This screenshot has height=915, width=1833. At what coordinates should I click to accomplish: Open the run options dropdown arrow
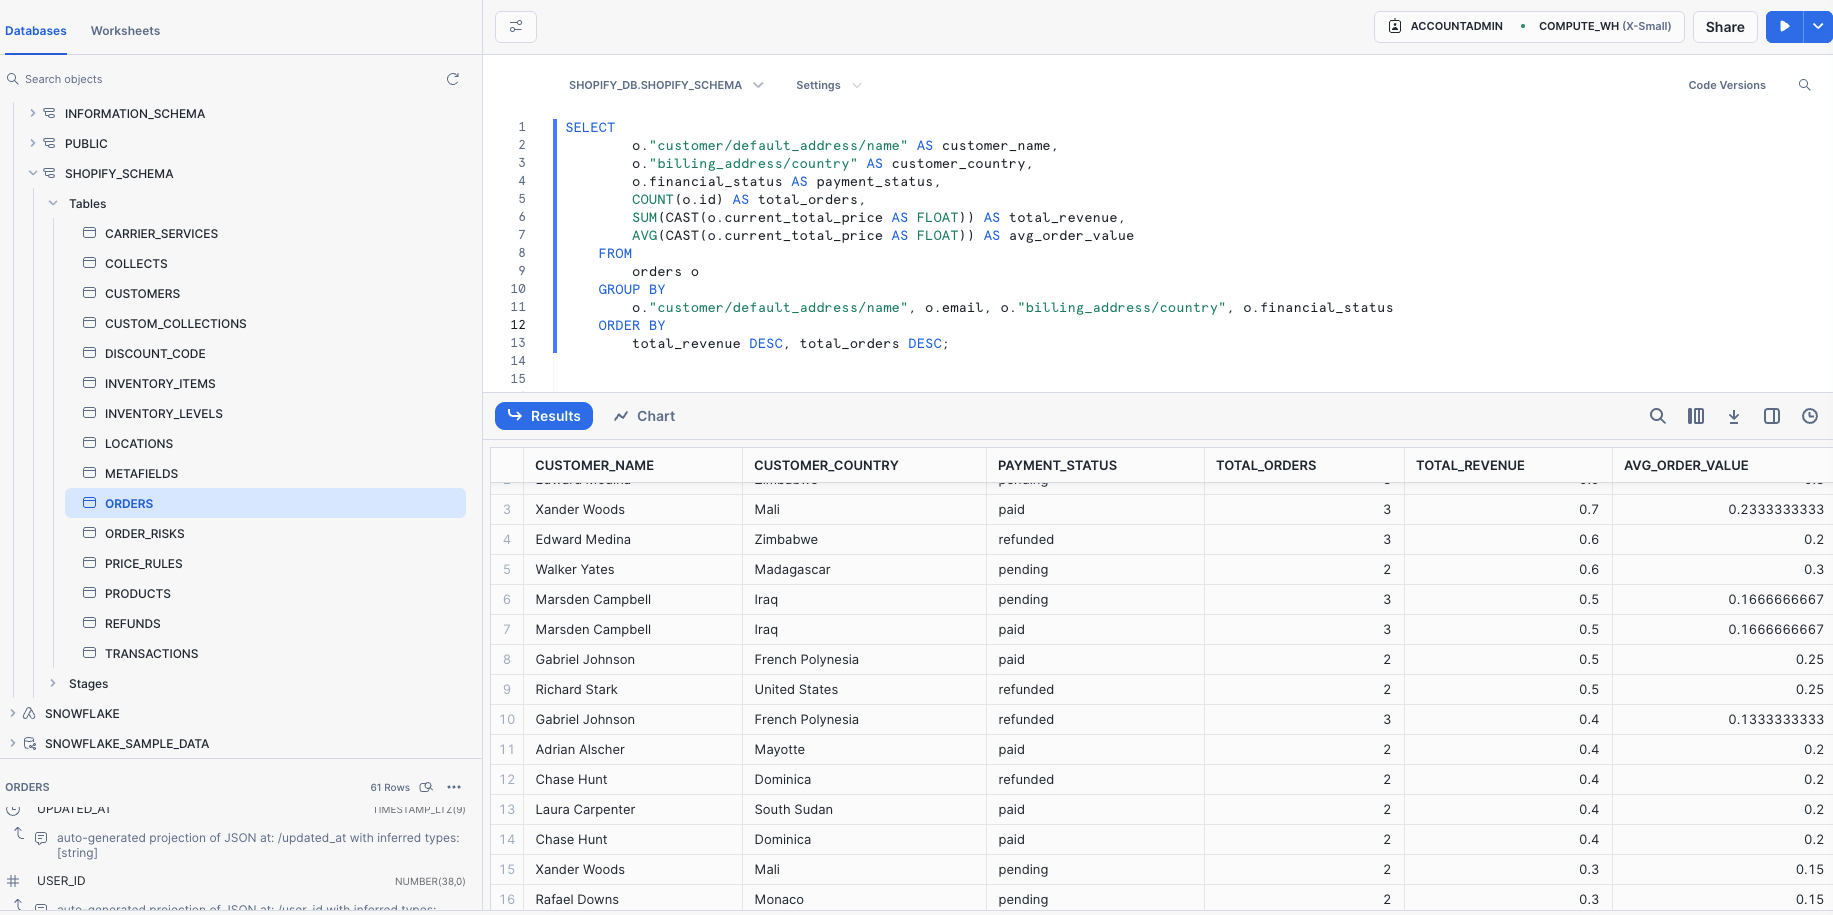pyautogui.click(x=1818, y=27)
